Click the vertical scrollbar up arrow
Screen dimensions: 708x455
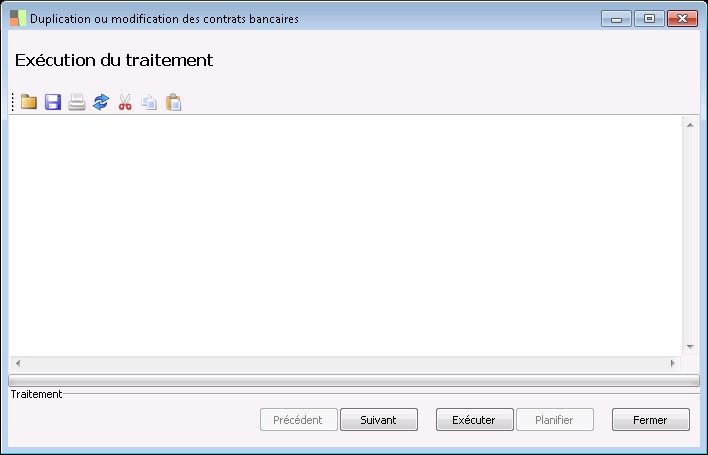pyautogui.click(x=690, y=125)
